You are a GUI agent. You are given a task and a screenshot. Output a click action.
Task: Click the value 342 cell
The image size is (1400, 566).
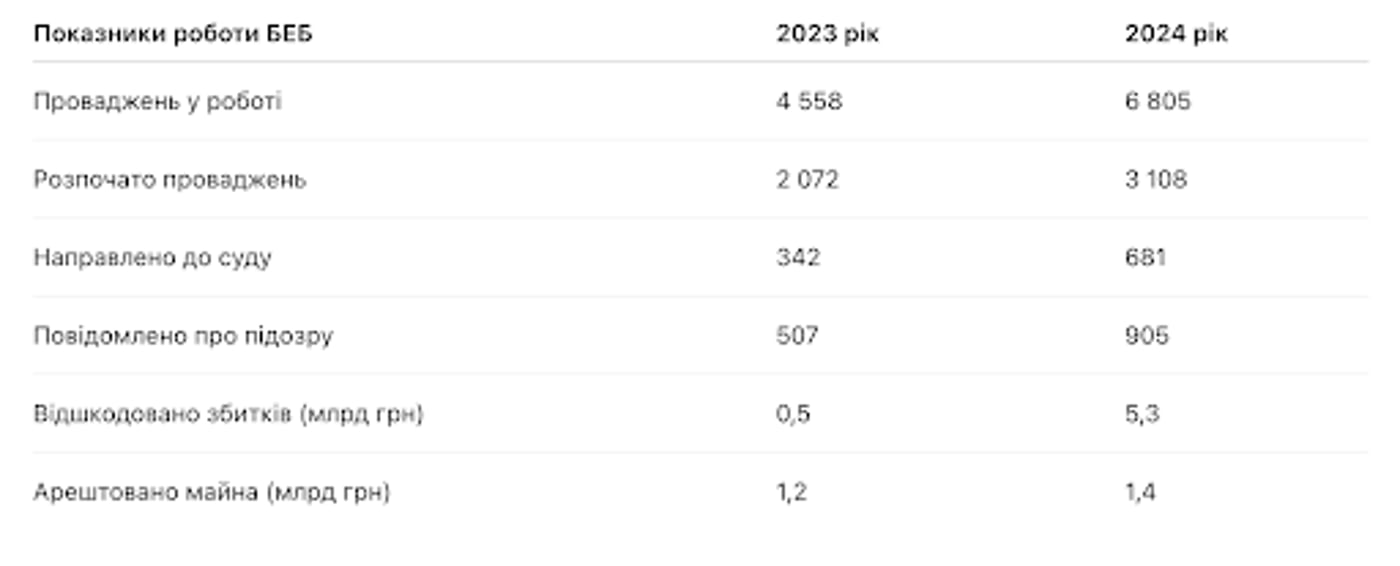point(798,258)
